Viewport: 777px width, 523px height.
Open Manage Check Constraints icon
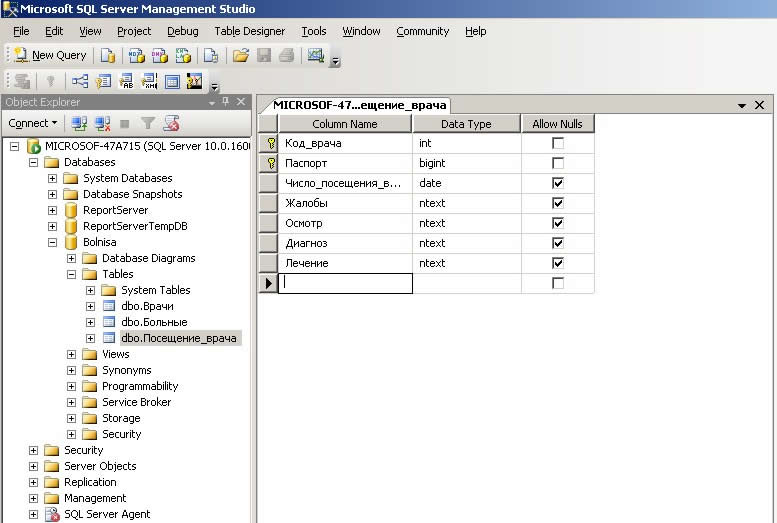coord(172,81)
